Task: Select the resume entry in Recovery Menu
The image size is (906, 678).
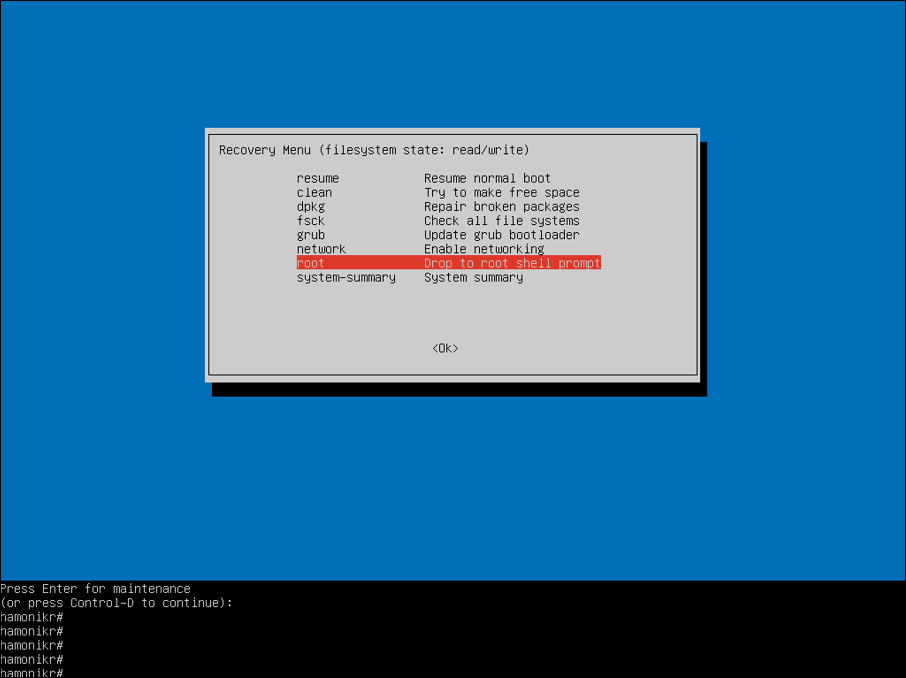Action: pyautogui.click(x=317, y=178)
